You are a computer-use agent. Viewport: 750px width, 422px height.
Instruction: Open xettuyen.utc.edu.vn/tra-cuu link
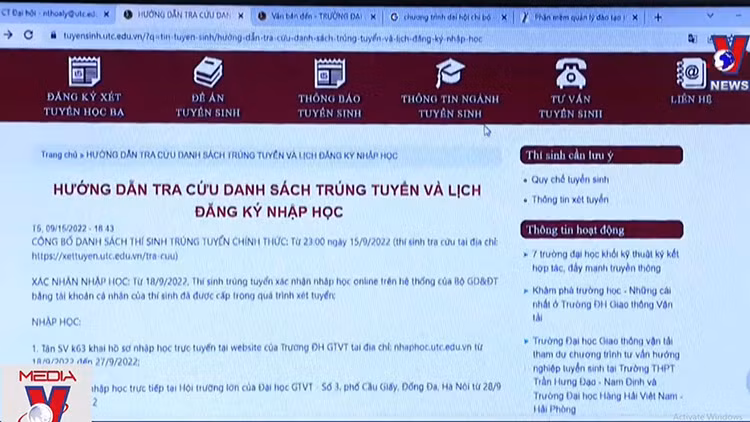[105, 256]
